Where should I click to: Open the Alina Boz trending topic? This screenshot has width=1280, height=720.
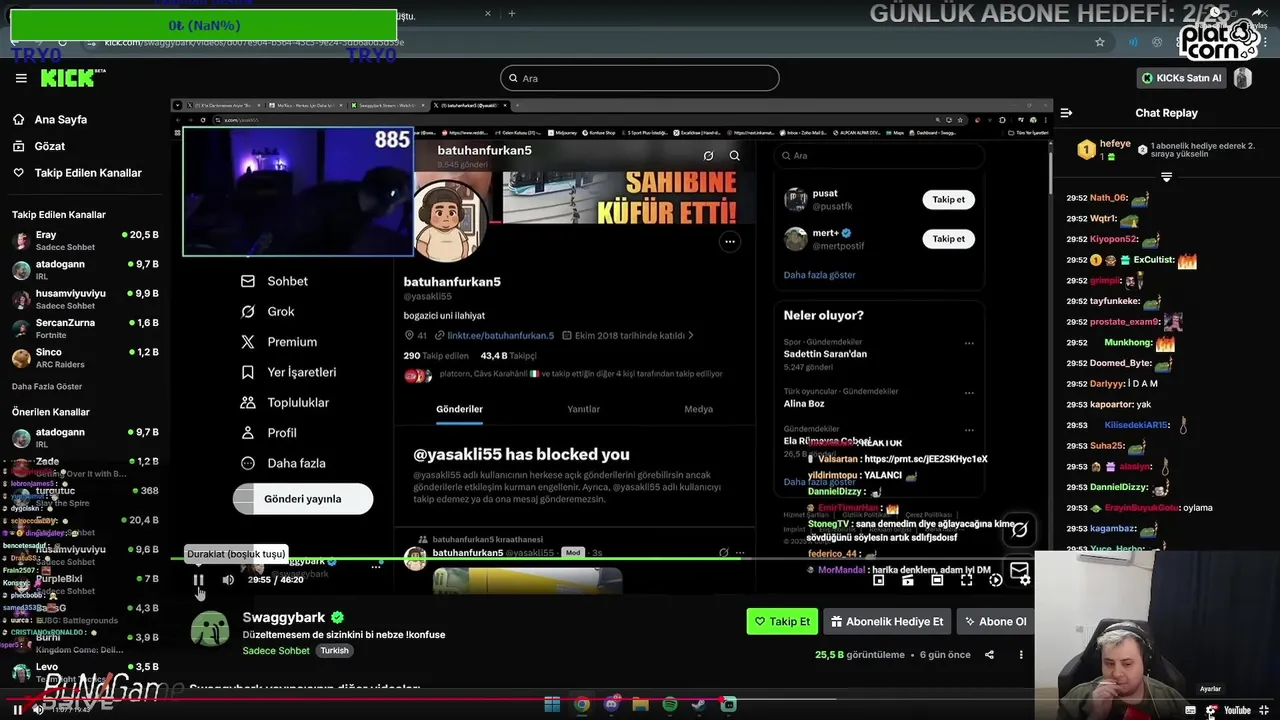(804, 403)
